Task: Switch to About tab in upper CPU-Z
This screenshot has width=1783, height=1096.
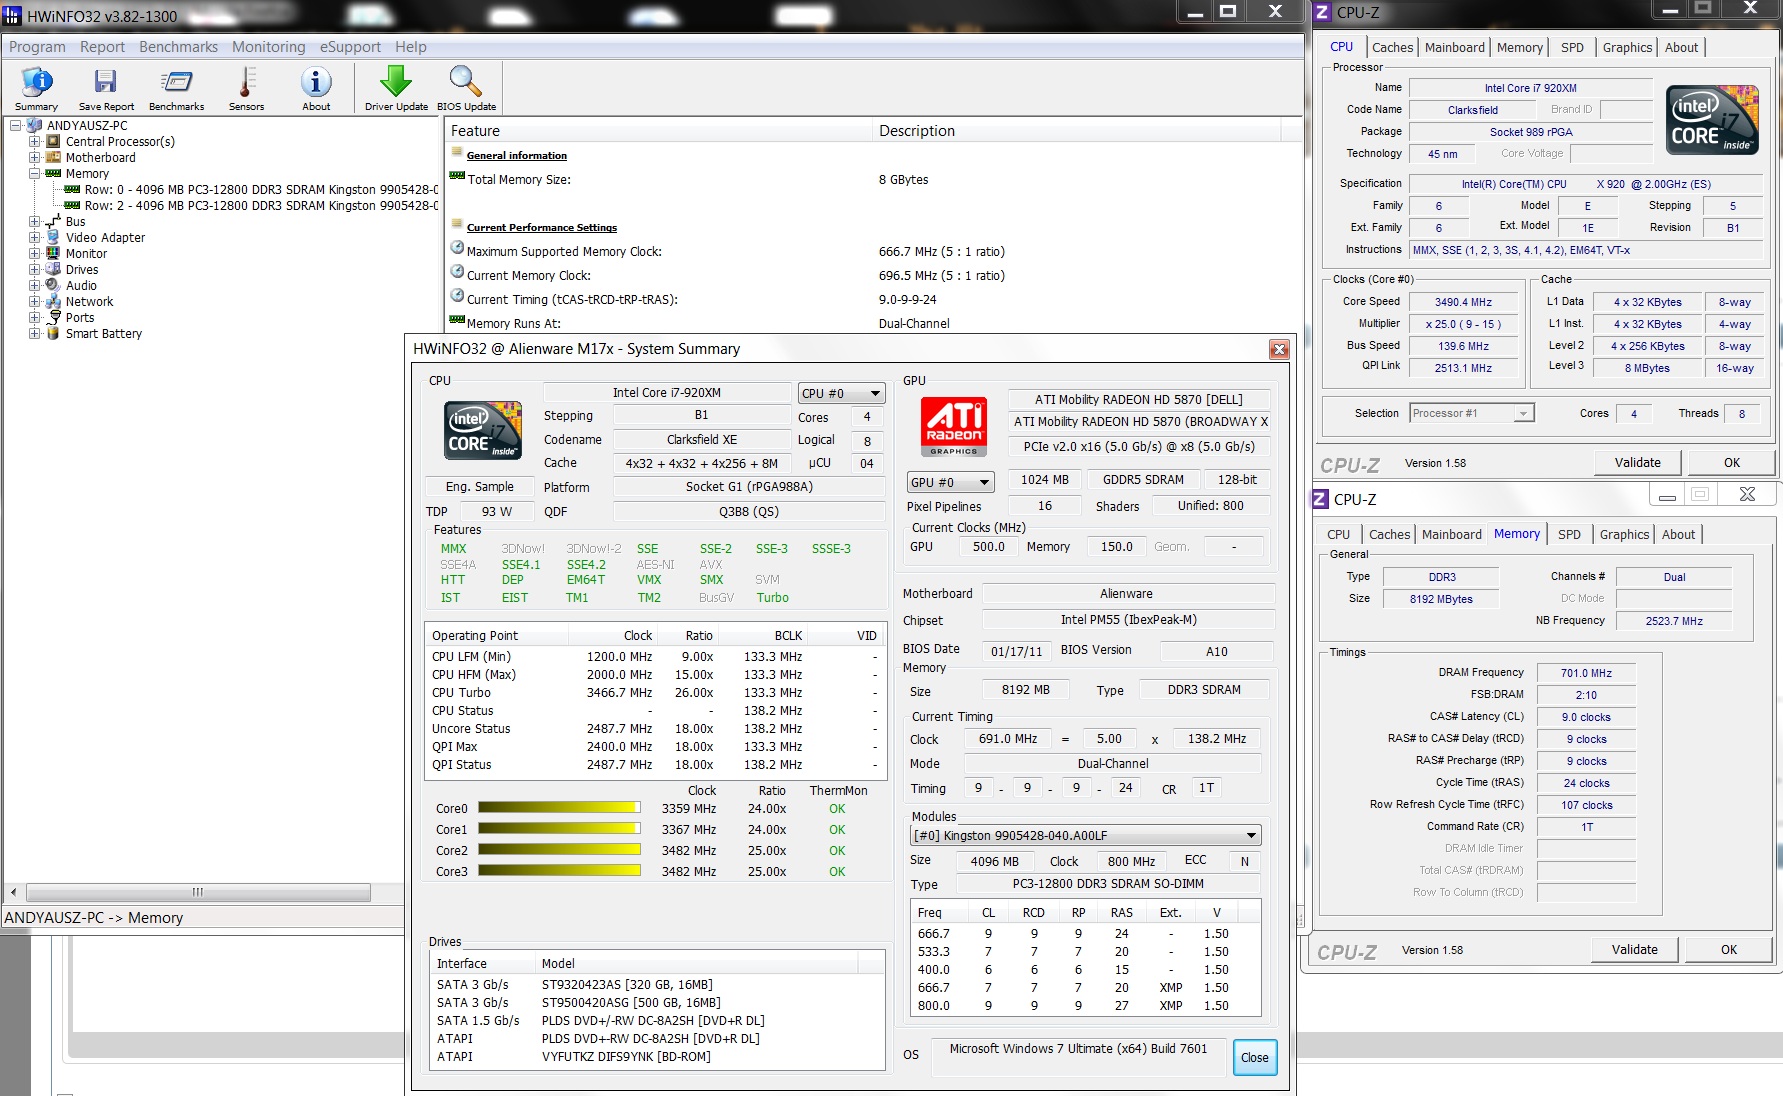Action: click(x=1681, y=48)
